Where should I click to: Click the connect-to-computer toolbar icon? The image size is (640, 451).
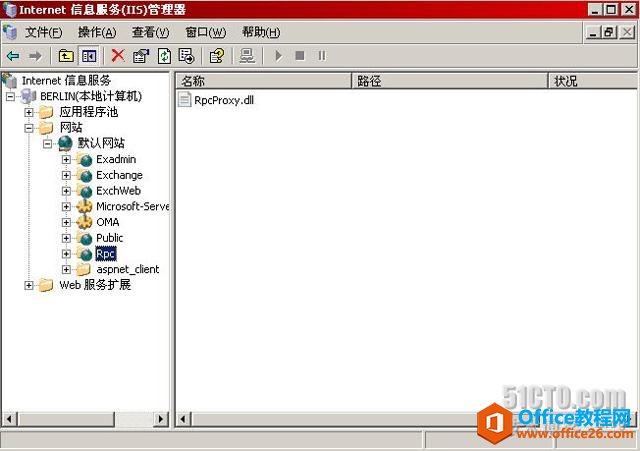pos(247,56)
